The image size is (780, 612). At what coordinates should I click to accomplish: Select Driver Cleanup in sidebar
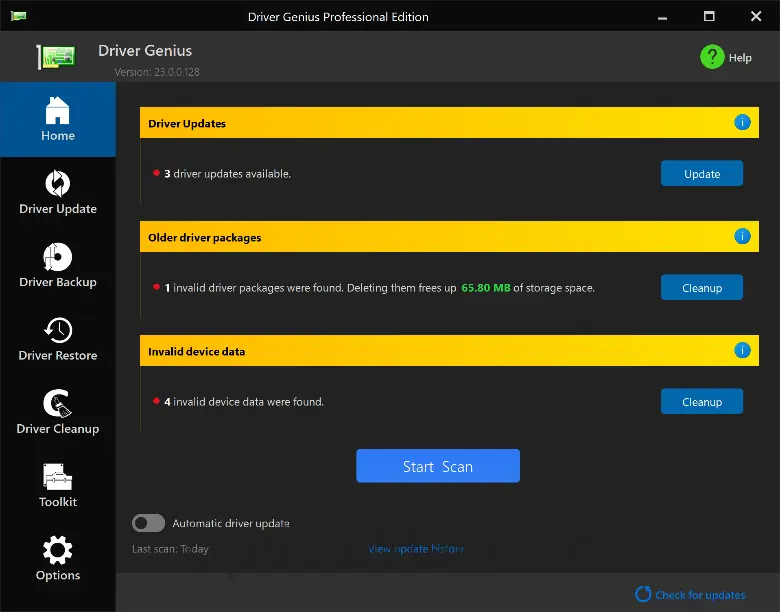click(x=57, y=412)
